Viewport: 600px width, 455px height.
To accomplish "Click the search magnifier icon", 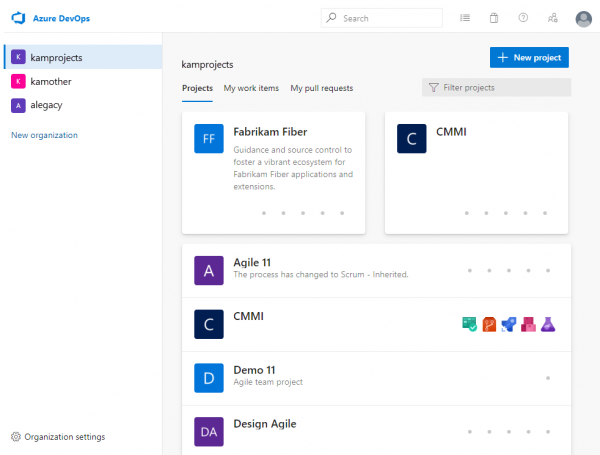I will pos(331,18).
